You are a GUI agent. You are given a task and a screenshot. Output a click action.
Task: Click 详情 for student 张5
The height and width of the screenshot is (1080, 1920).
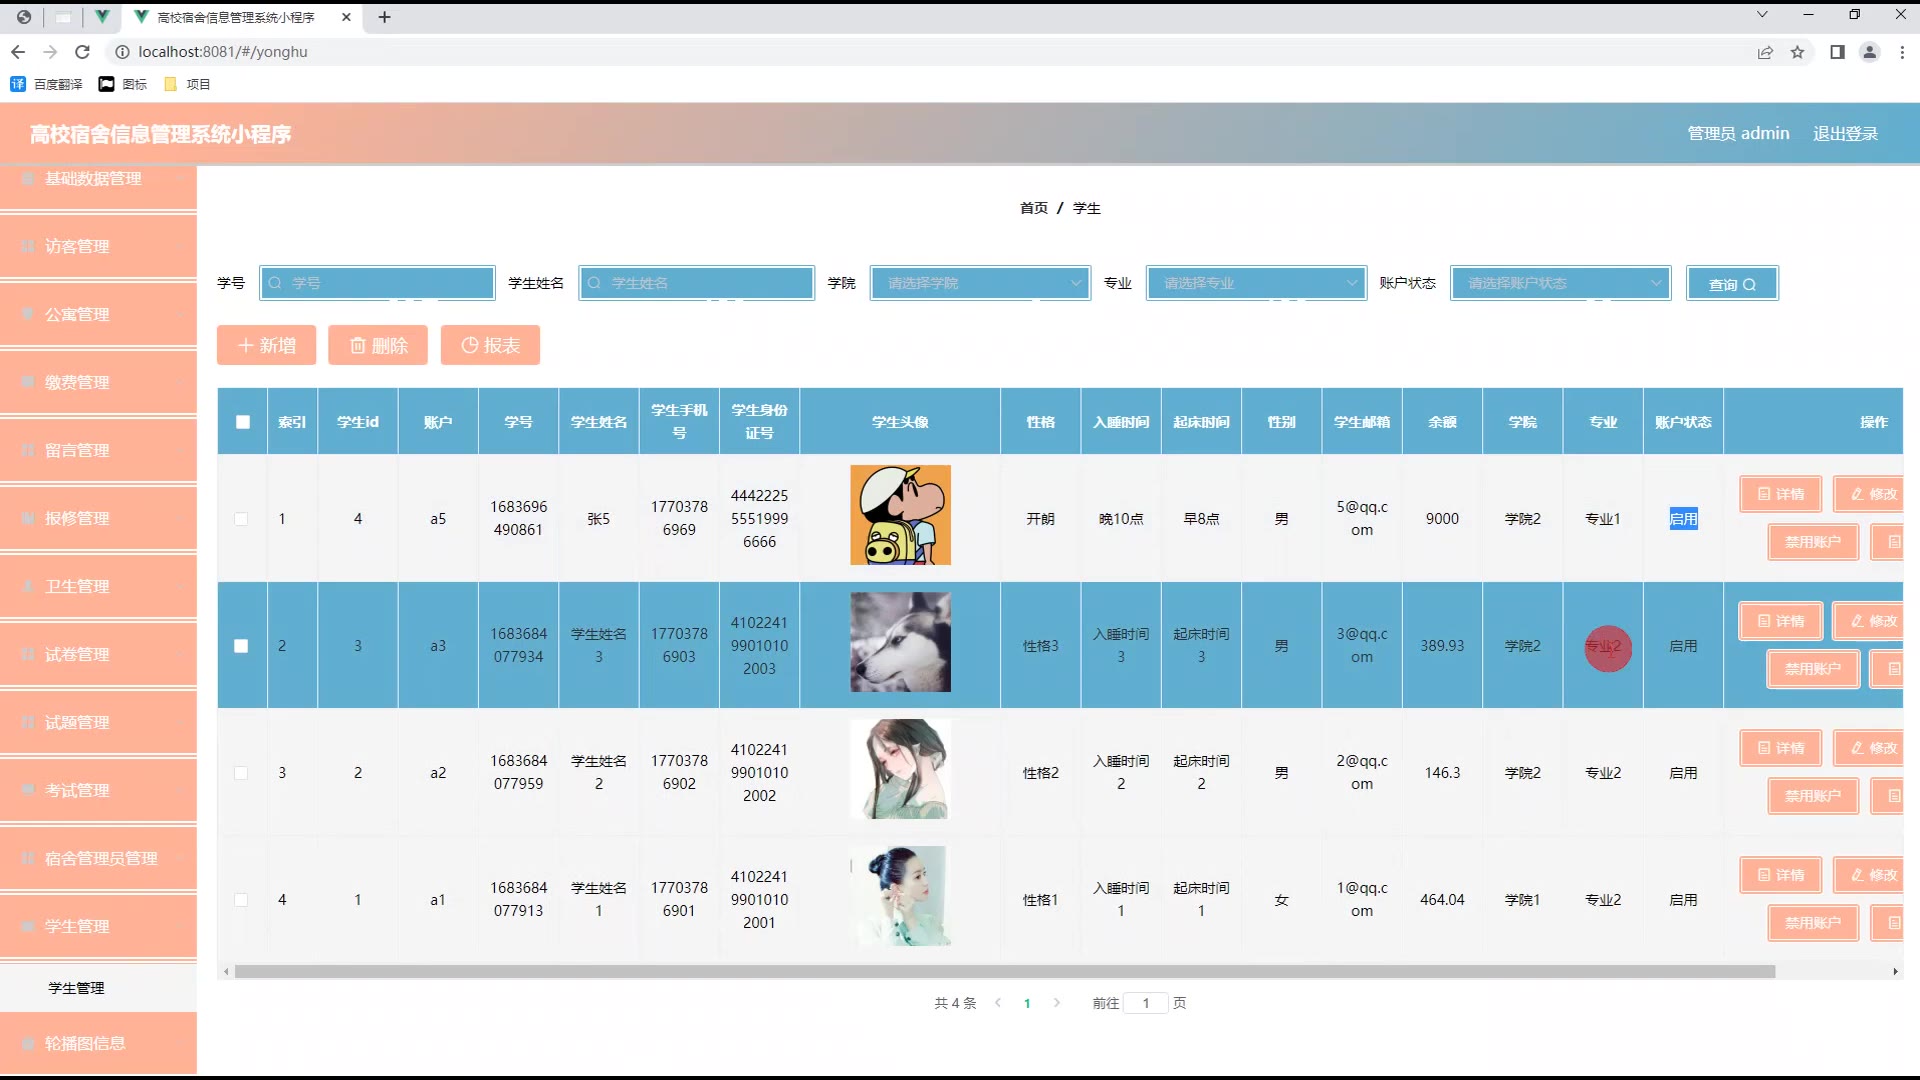coord(1780,494)
